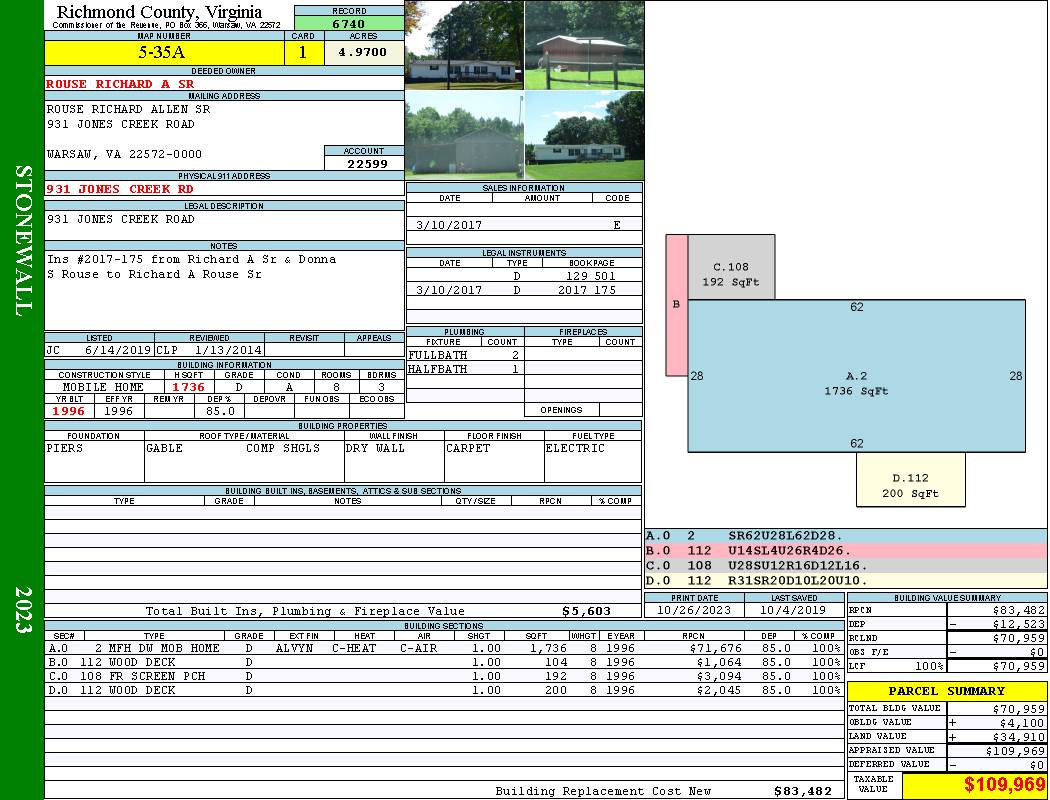Select the acres value 4.9700
1050x800 pixels.
363,53
